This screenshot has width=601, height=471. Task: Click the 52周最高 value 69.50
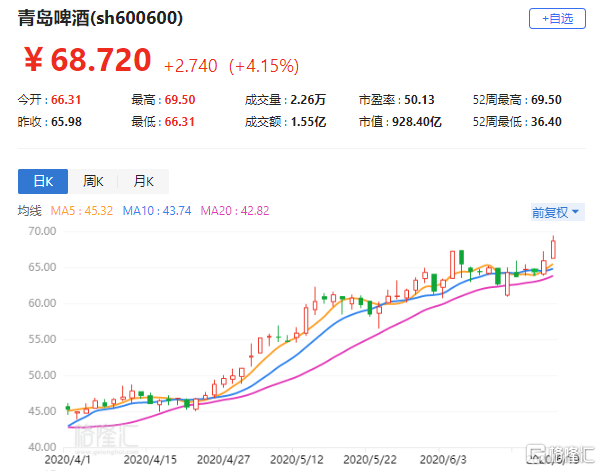pos(546,100)
